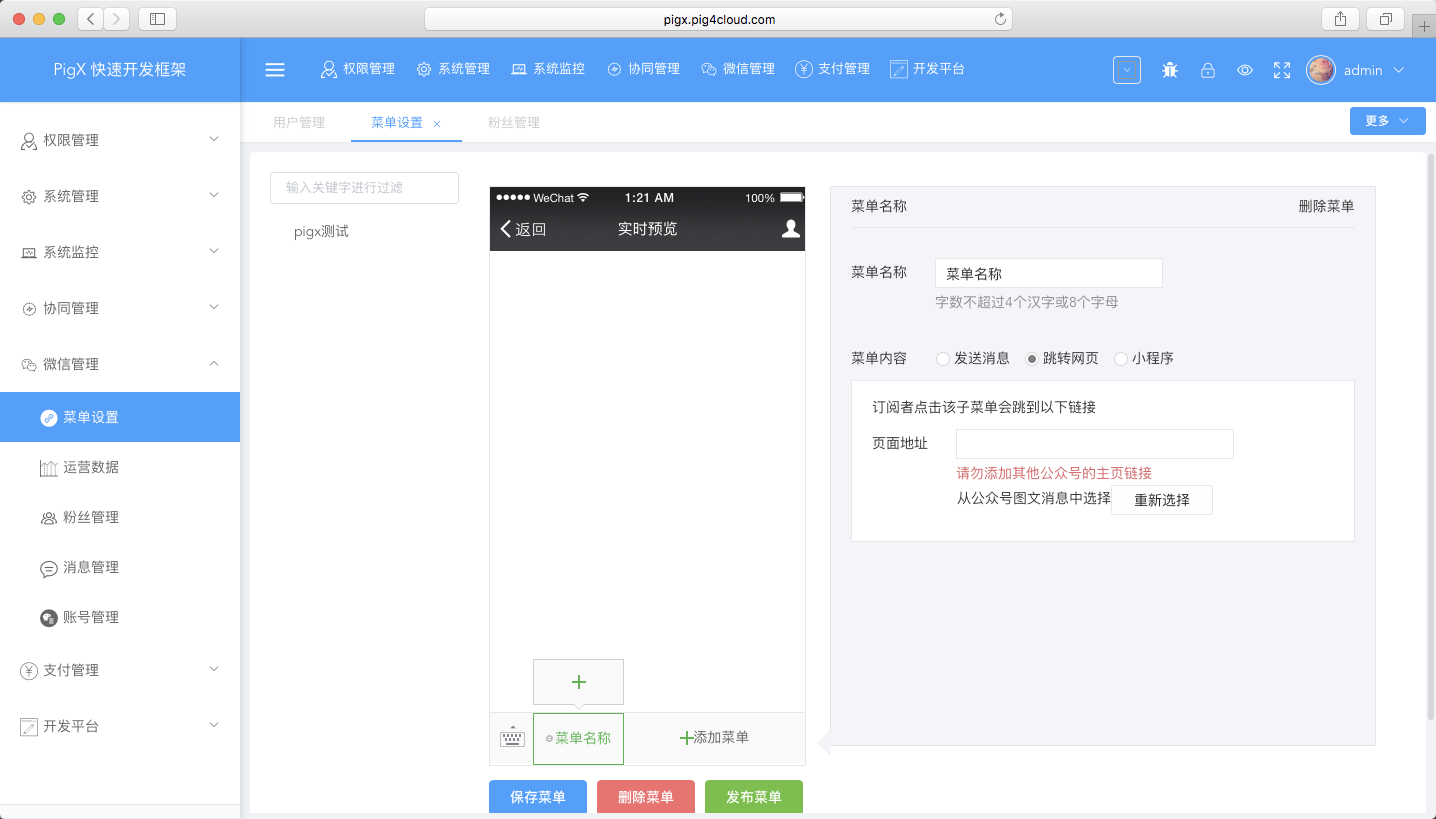This screenshot has height=819, width=1436.
Task: Expand the 支付管理 sidebar section
Action: coord(120,670)
